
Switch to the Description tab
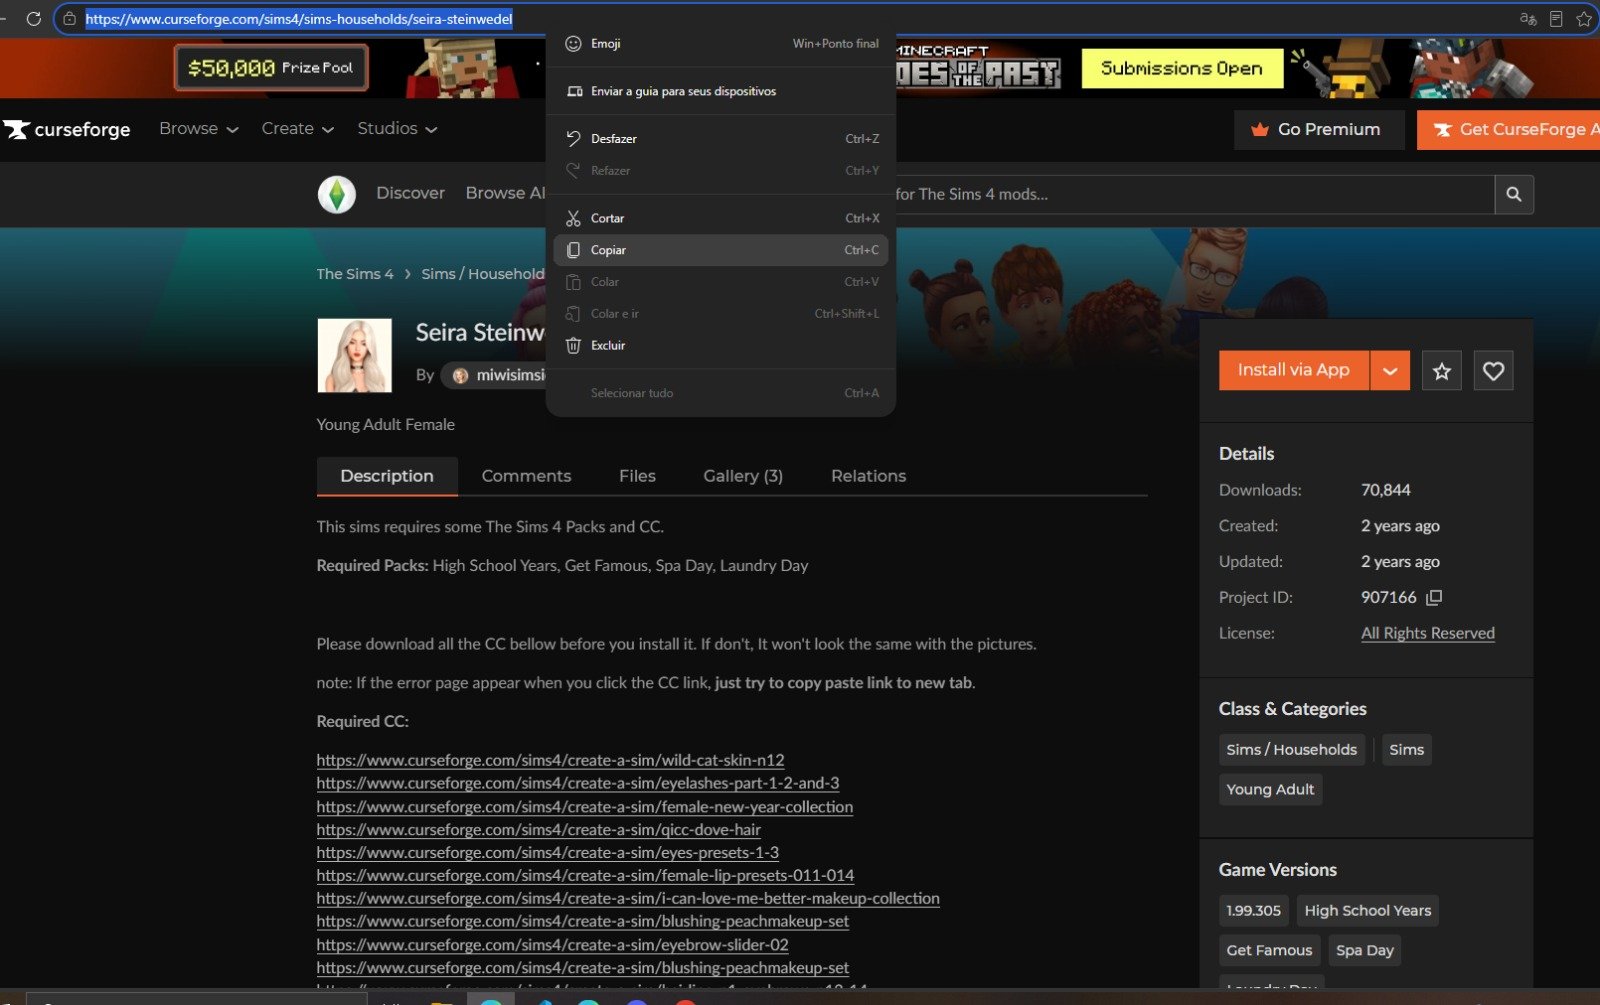[x=387, y=476]
